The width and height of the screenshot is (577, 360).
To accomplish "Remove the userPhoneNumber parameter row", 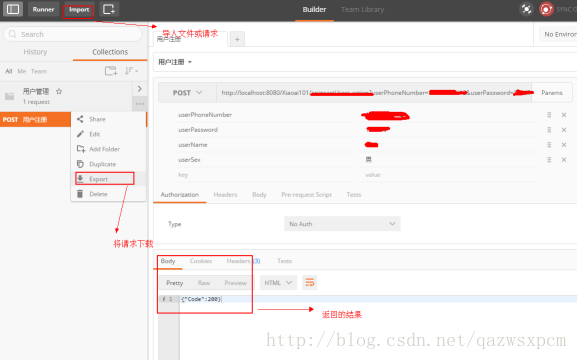I will click(x=564, y=115).
